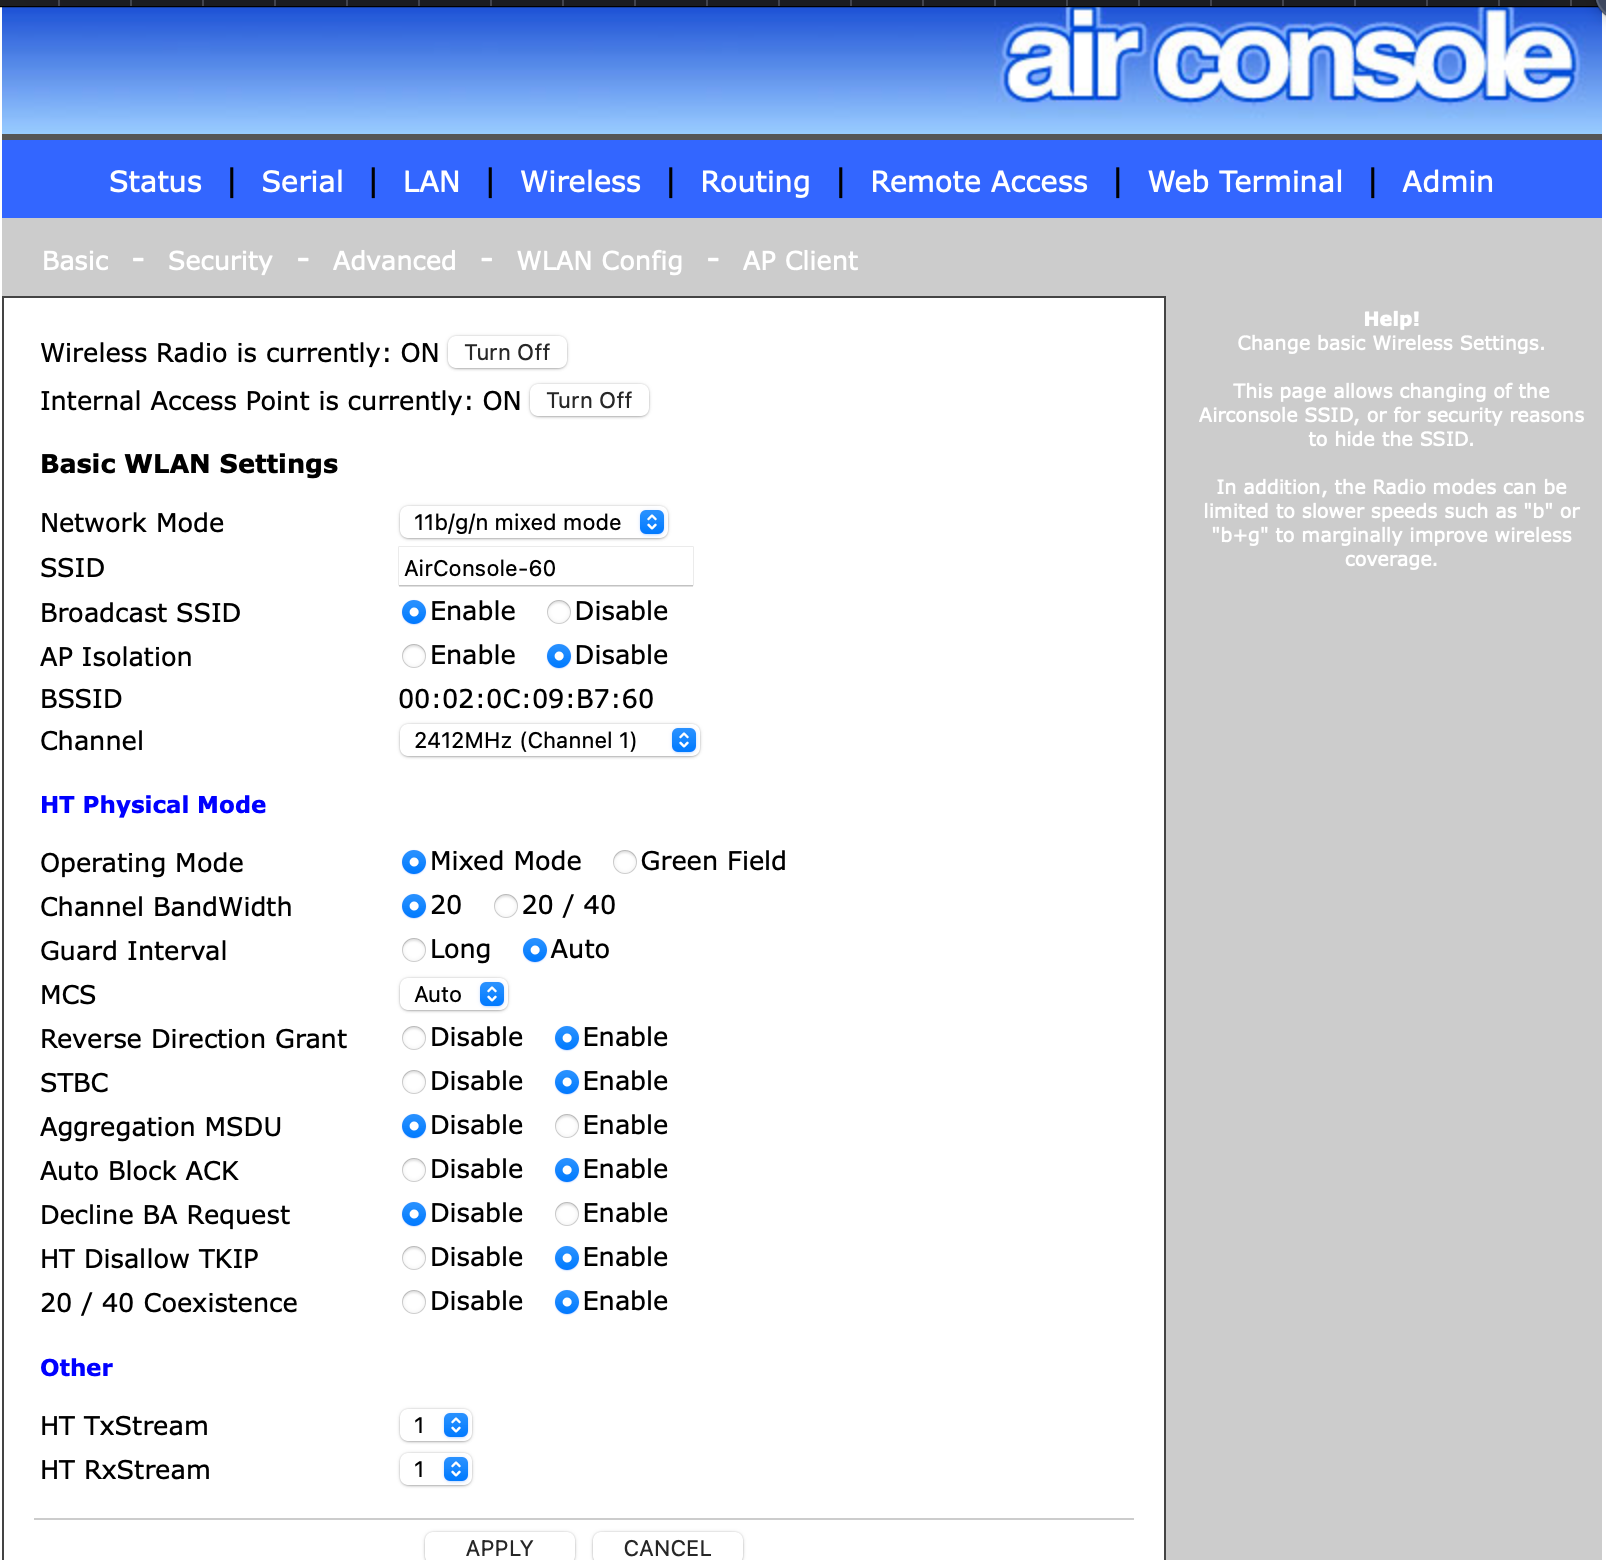Viewport: 1606px width, 1560px height.
Task: Enable Aggregation MSDU
Action: [x=566, y=1125]
